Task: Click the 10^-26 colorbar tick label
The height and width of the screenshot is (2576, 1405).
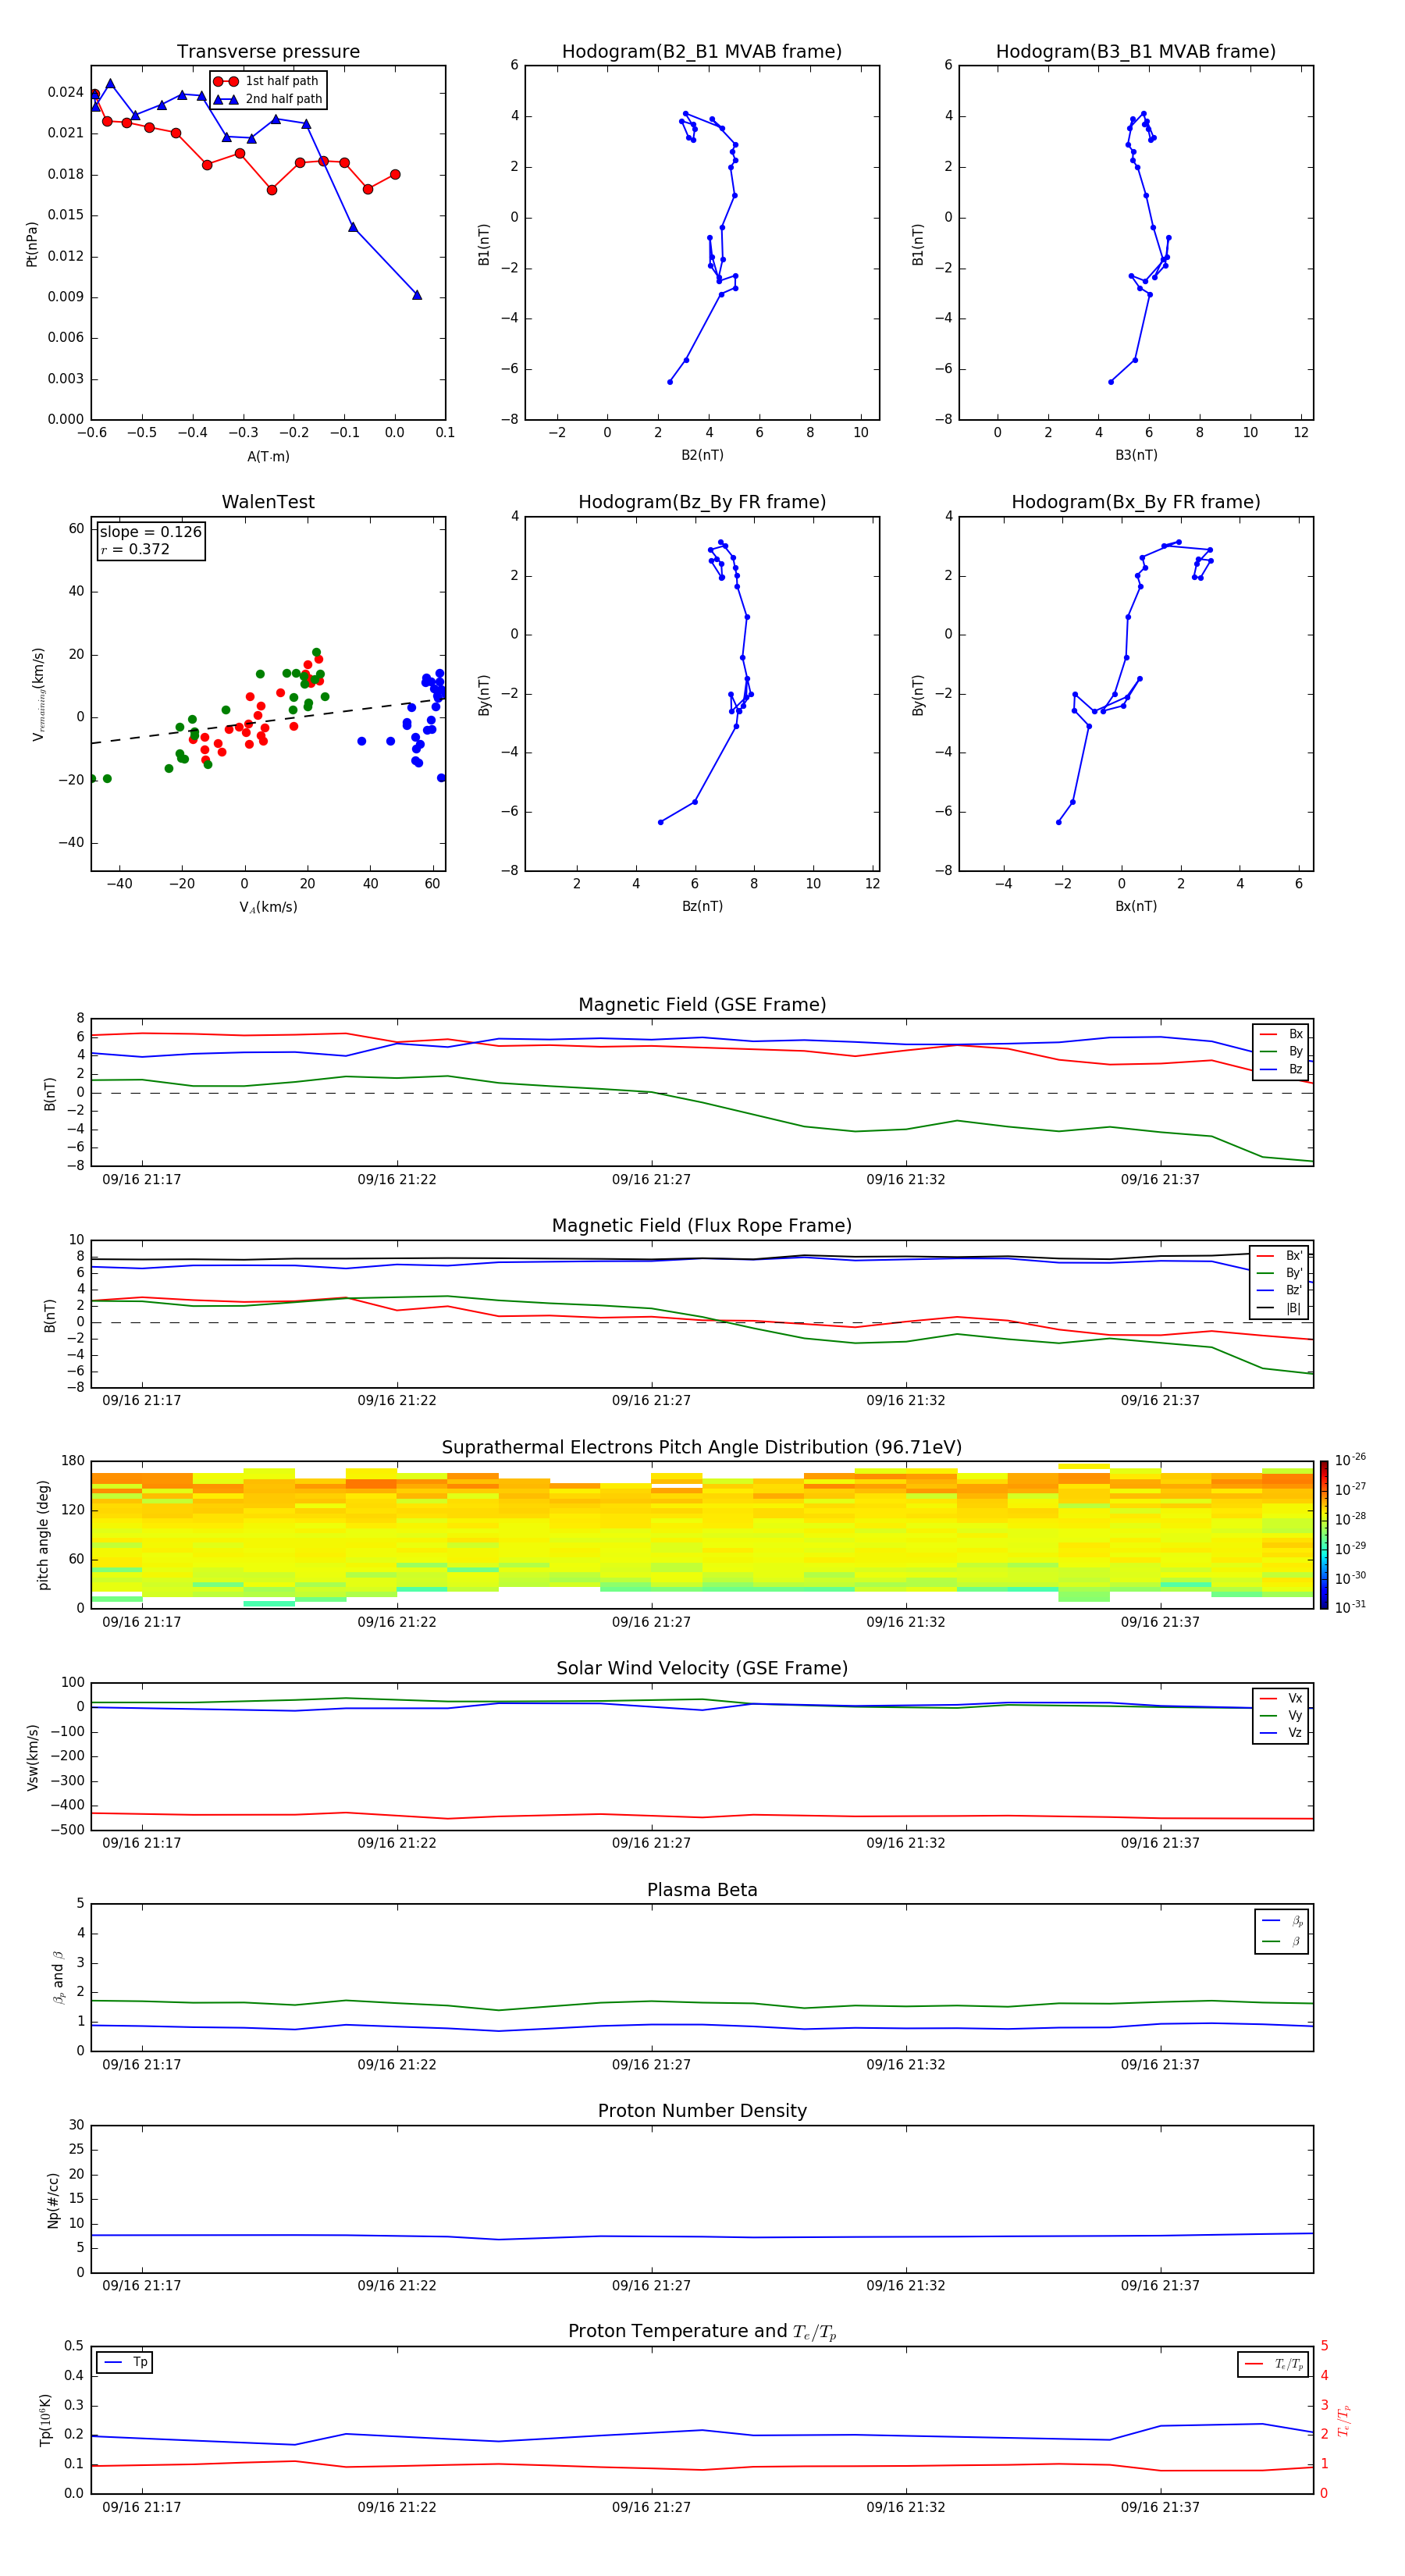Action: pos(1350,1460)
